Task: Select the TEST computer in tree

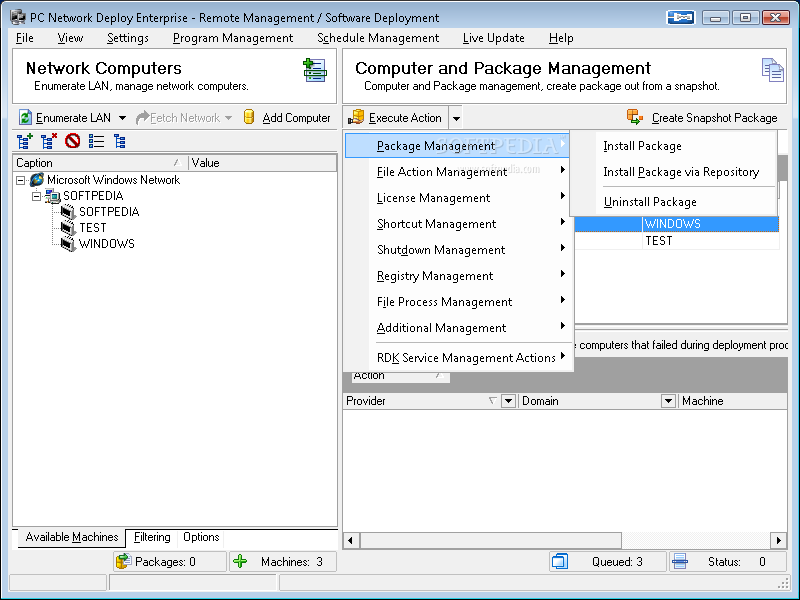Action: click(x=92, y=228)
